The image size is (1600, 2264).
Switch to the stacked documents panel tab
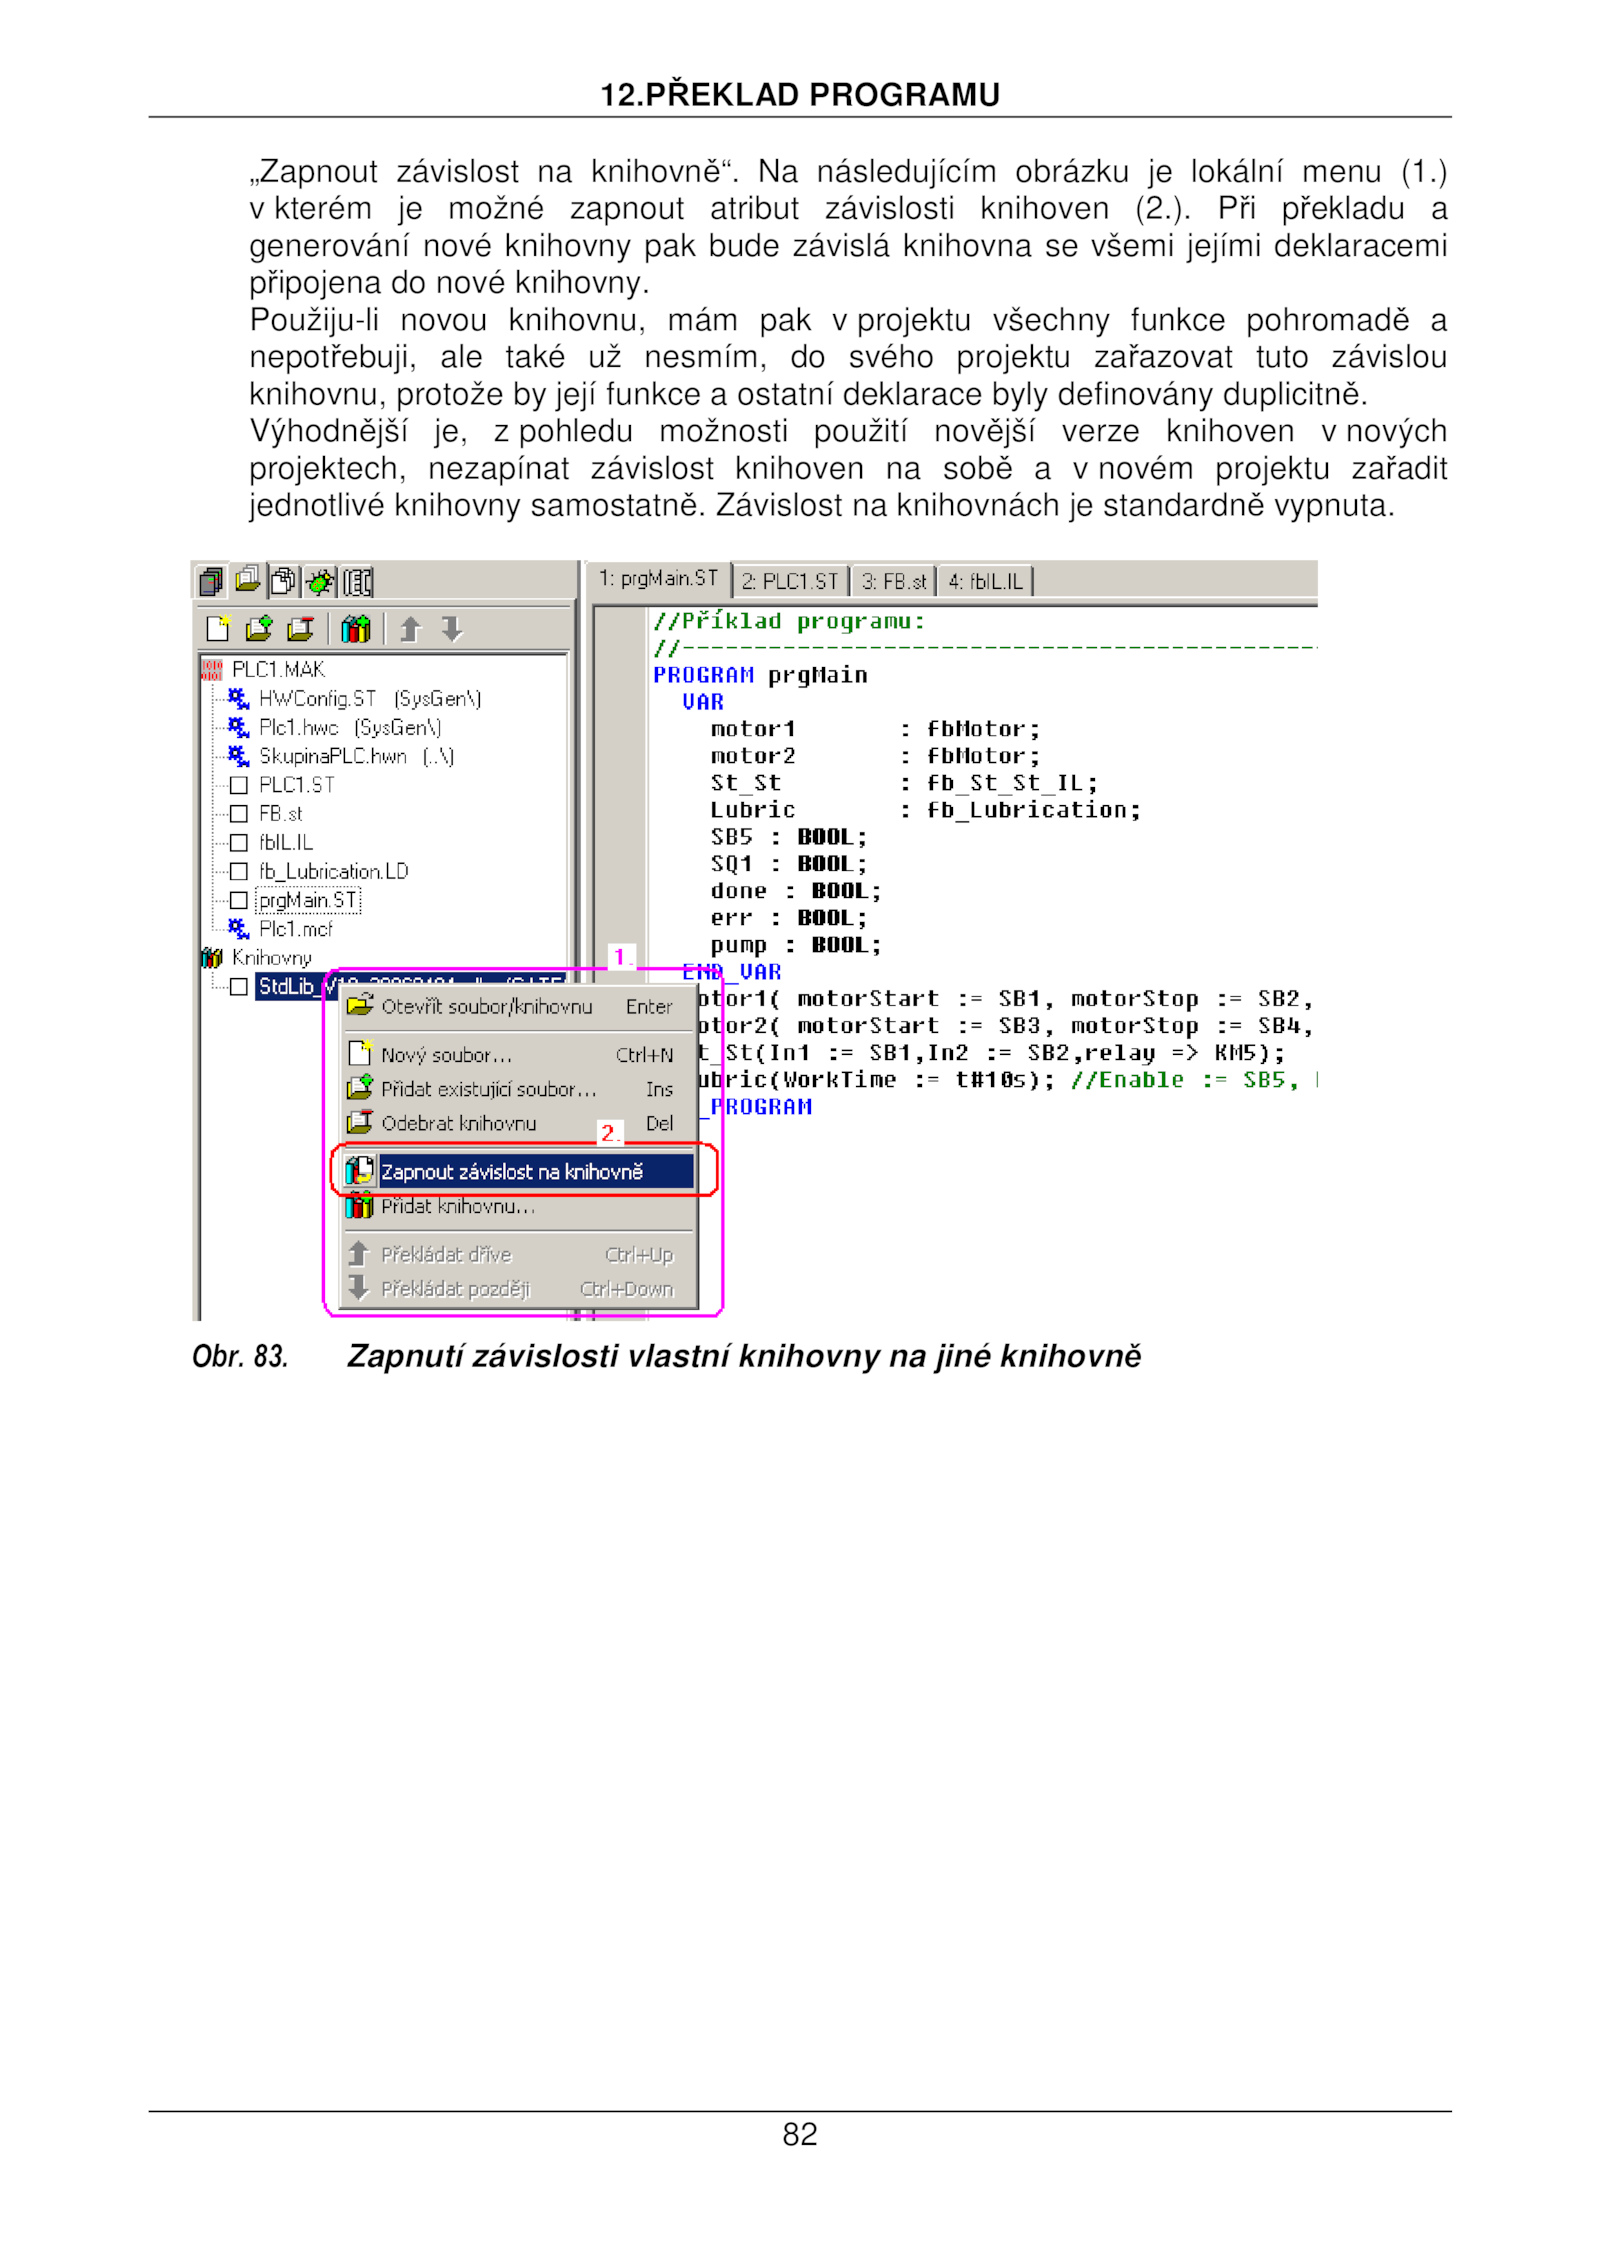284,581
